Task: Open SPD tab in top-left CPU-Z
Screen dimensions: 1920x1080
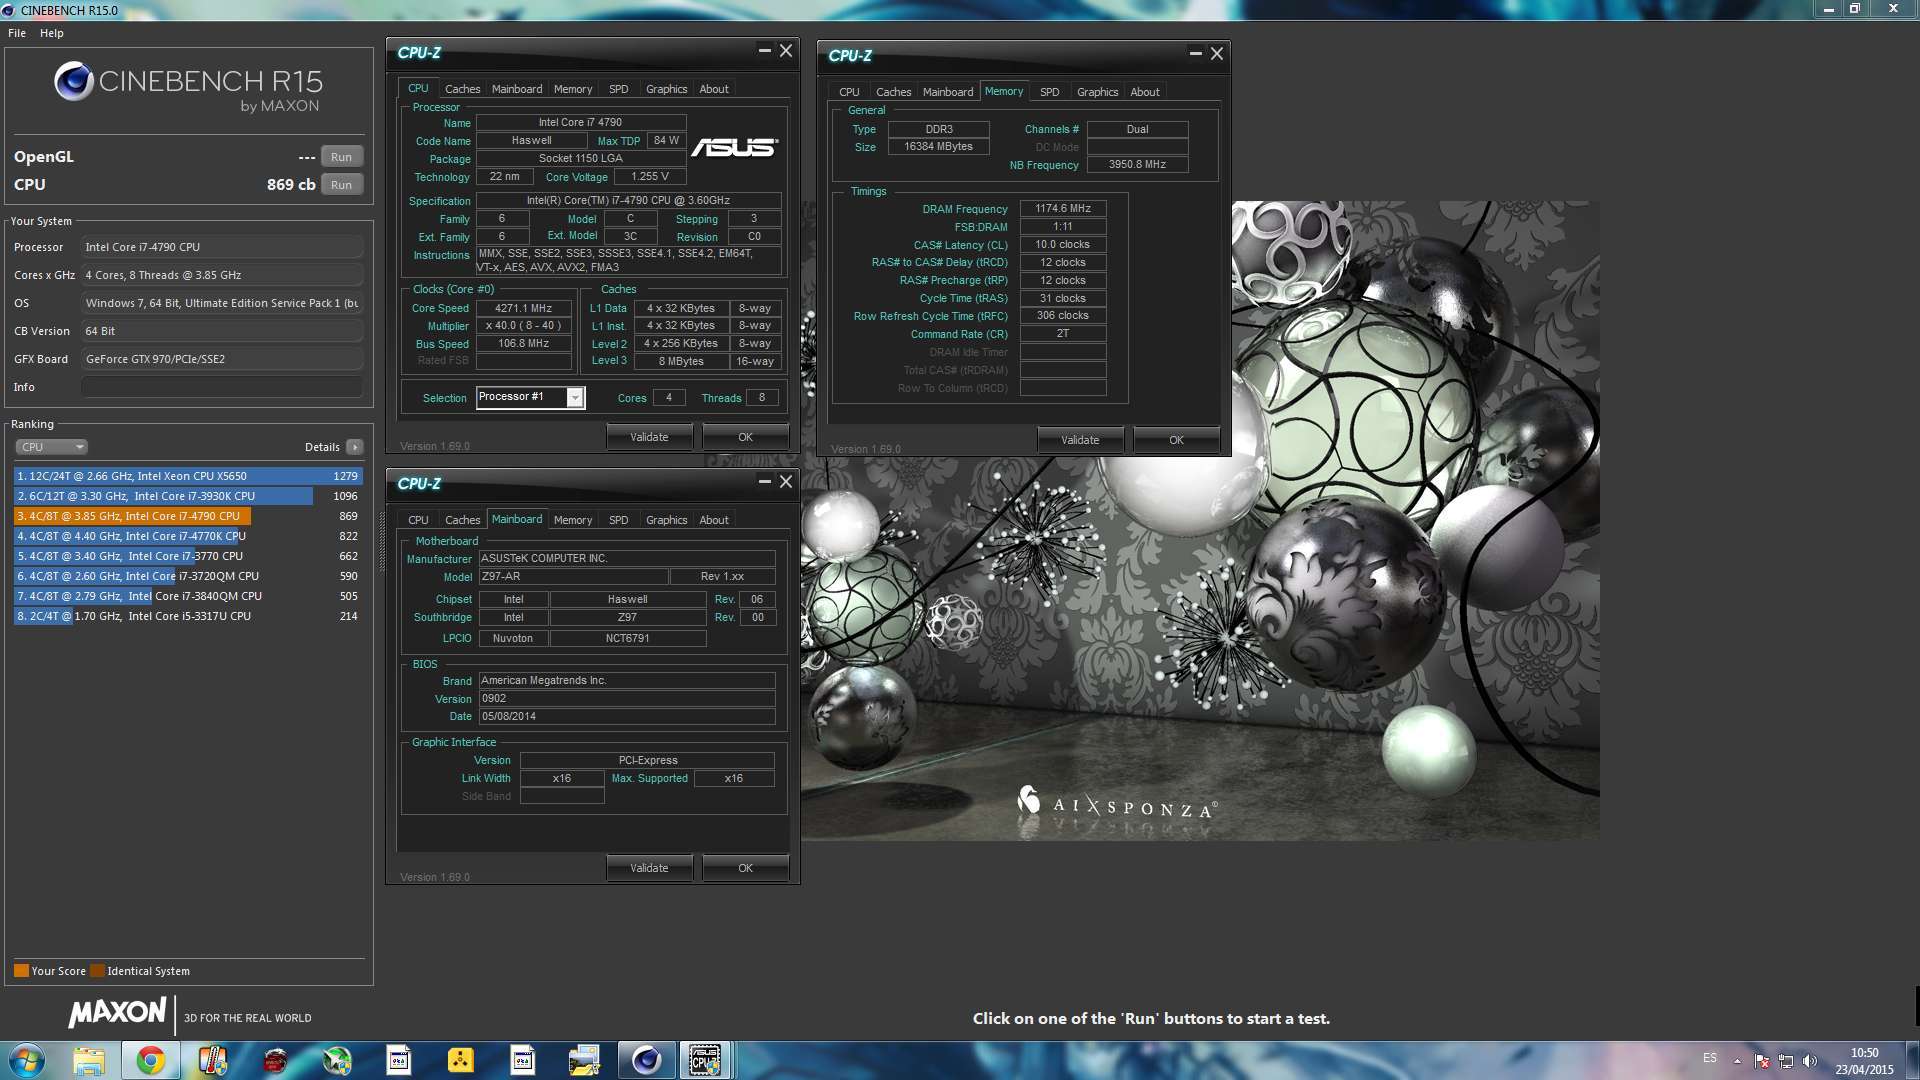Action: point(619,89)
